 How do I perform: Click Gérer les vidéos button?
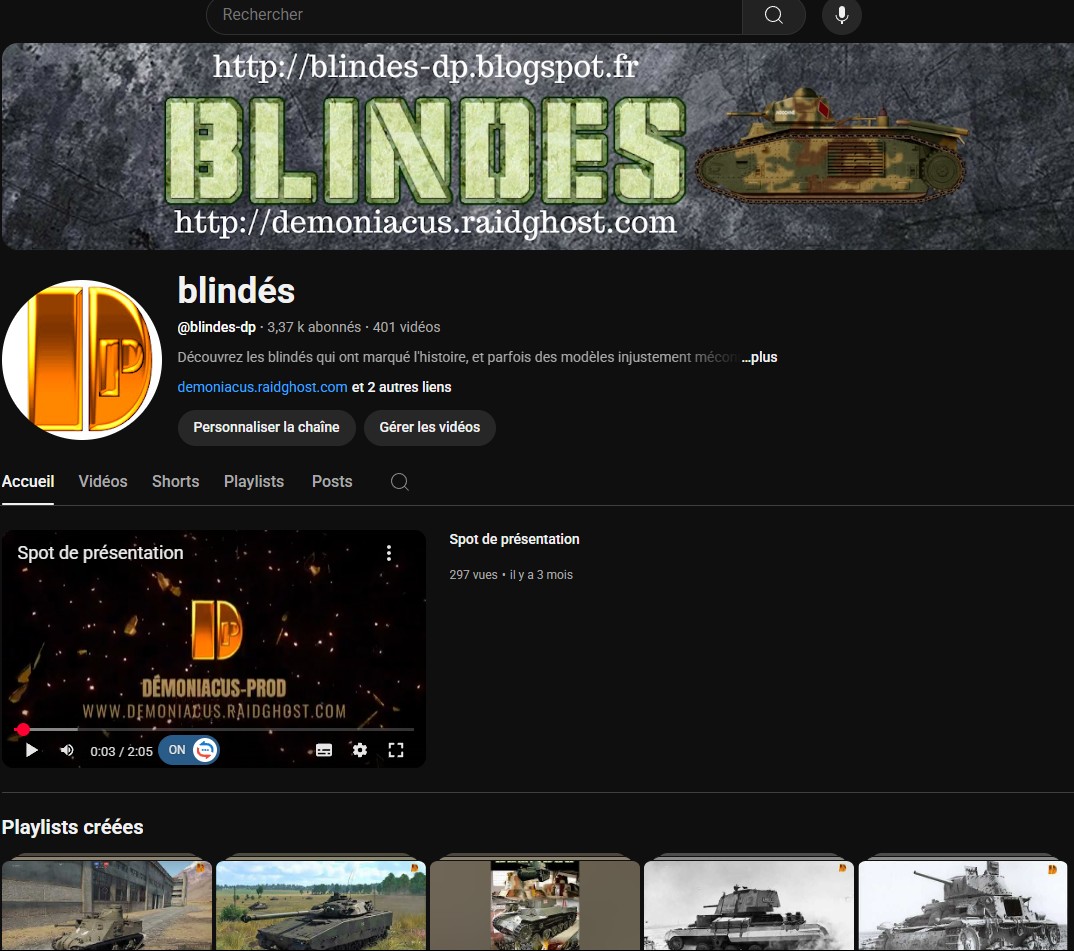(430, 428)
